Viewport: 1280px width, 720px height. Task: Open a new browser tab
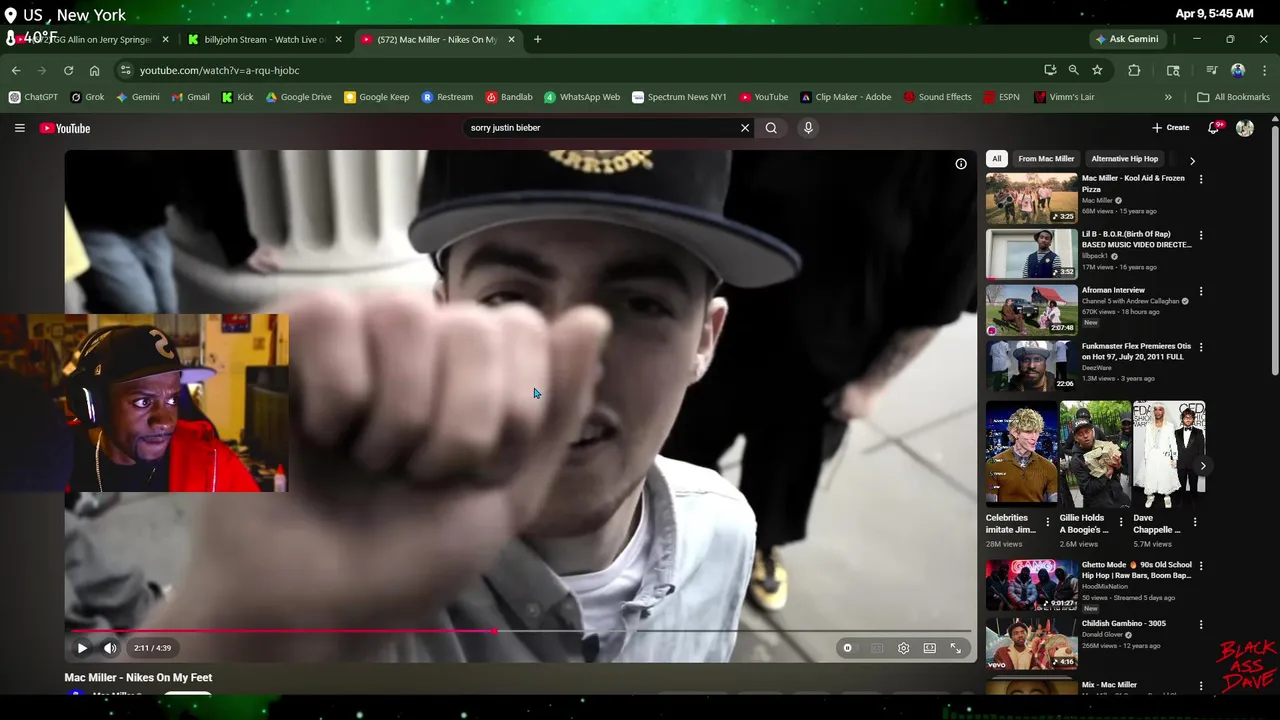(x=537, y=40)
